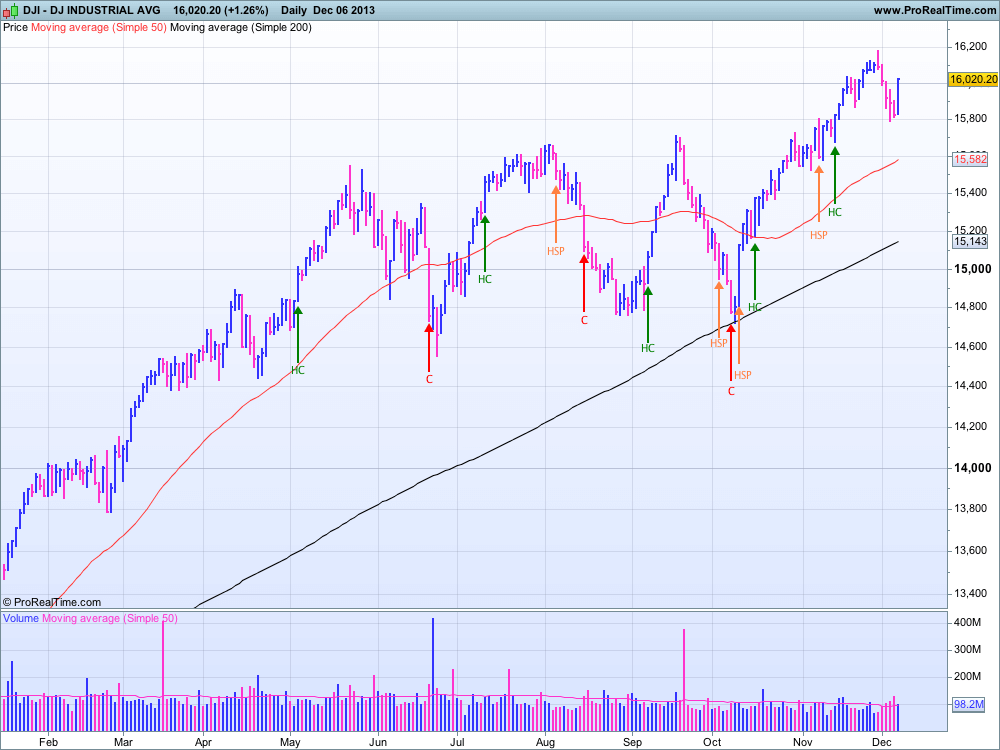
Task: Click the 400M volume axis label
Action: [x=967, y=622]
